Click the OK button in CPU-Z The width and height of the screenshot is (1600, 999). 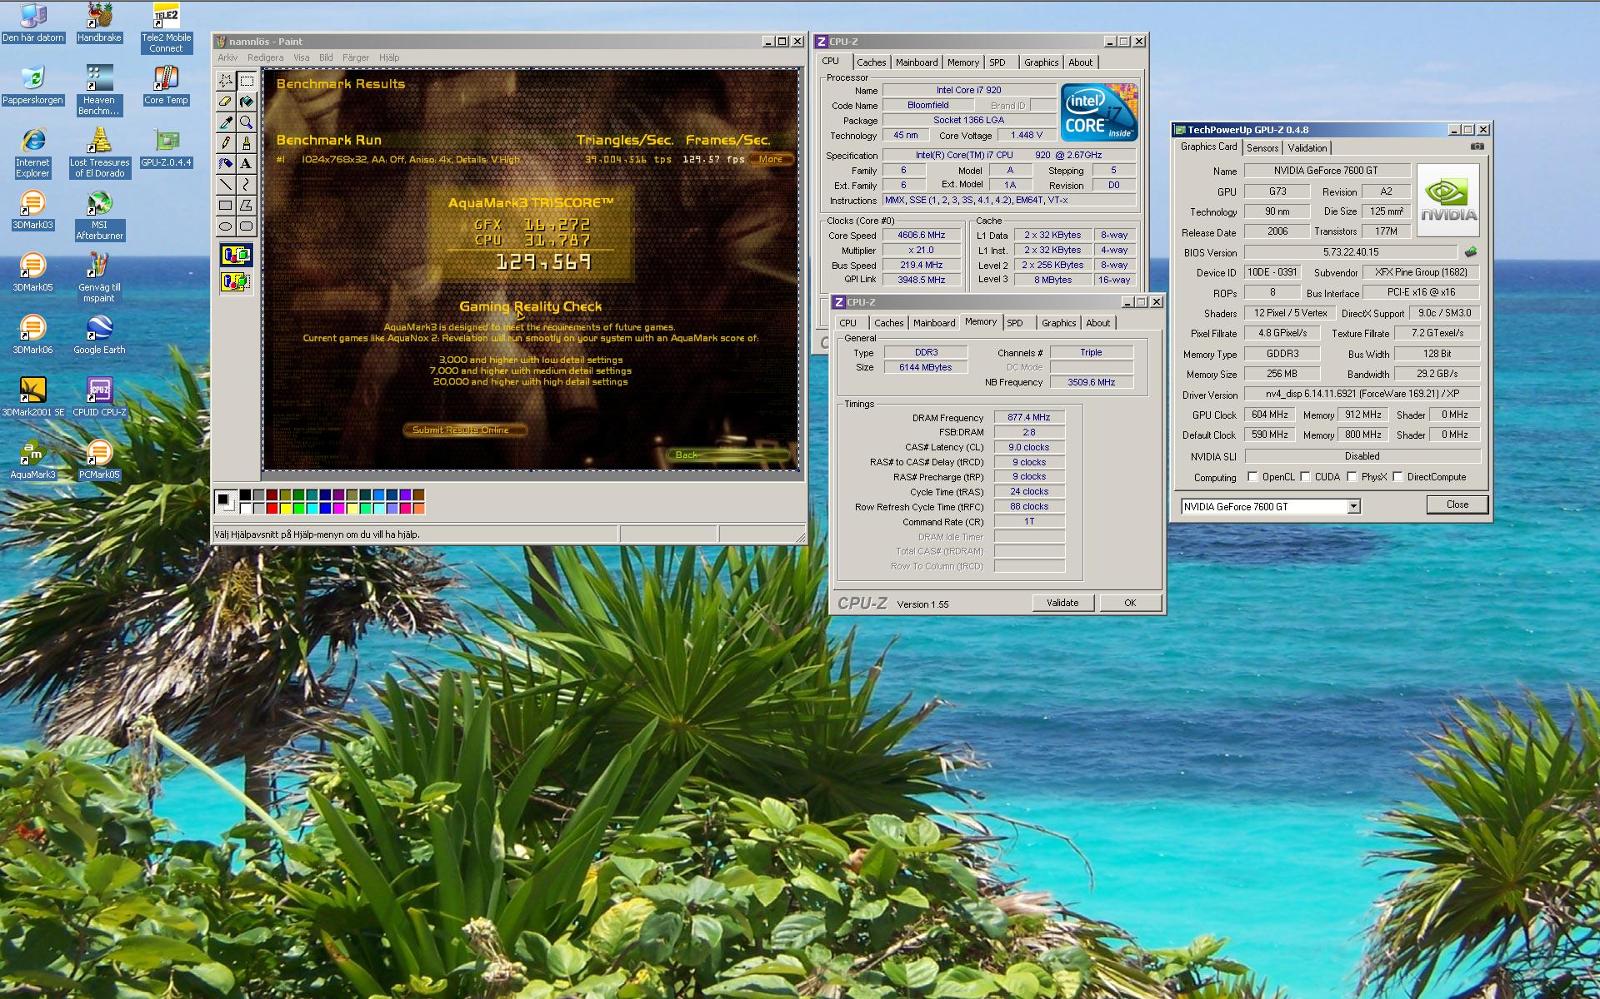click(1130, 603)
